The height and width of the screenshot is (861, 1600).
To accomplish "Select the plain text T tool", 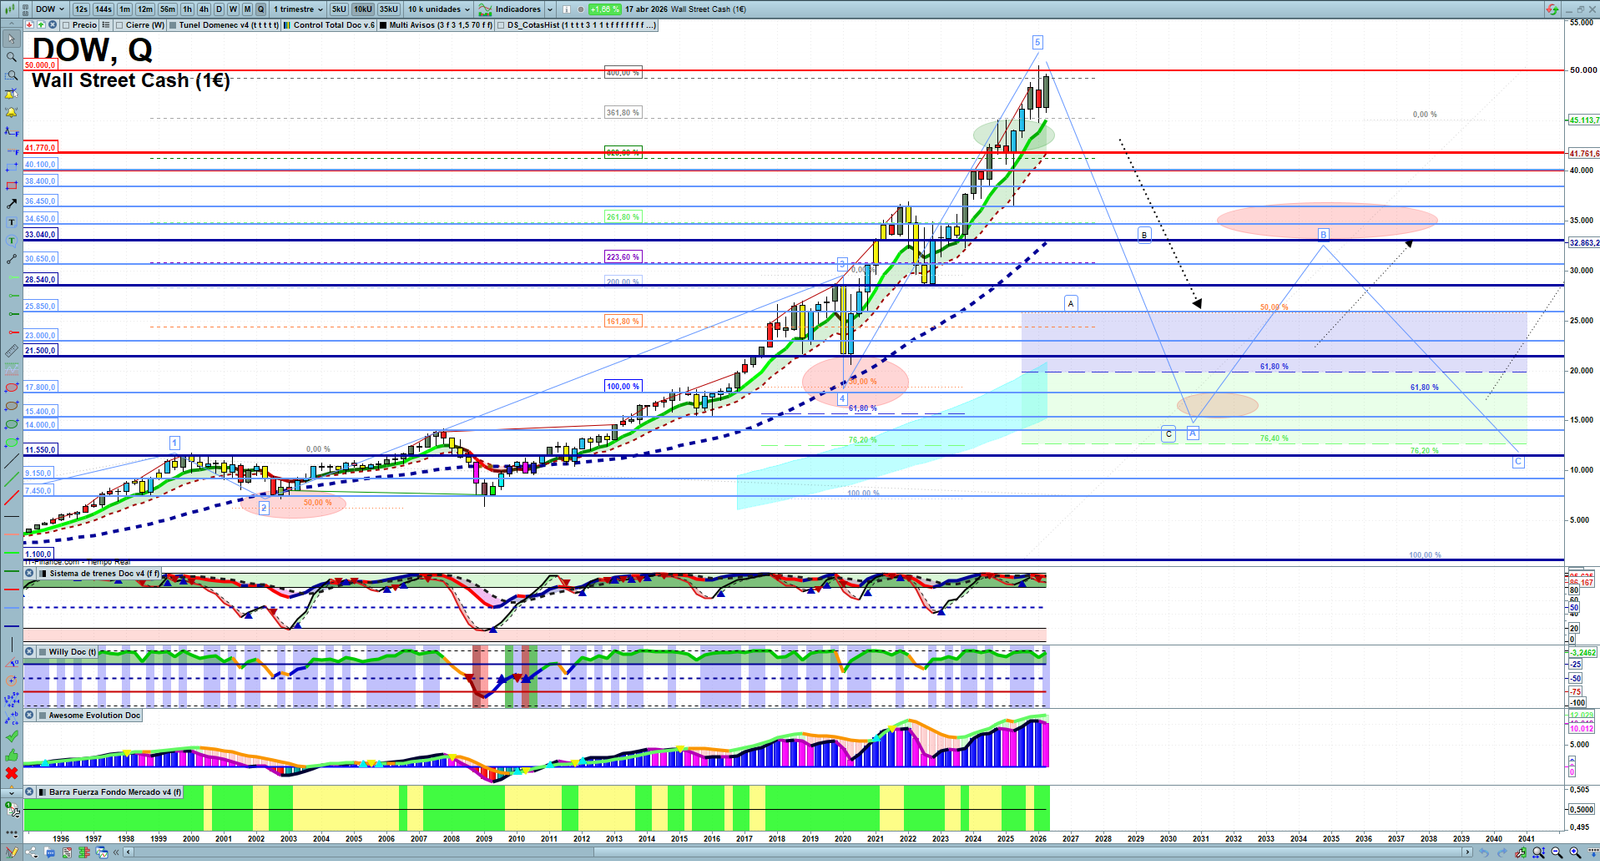I will (x=11, y=222).
